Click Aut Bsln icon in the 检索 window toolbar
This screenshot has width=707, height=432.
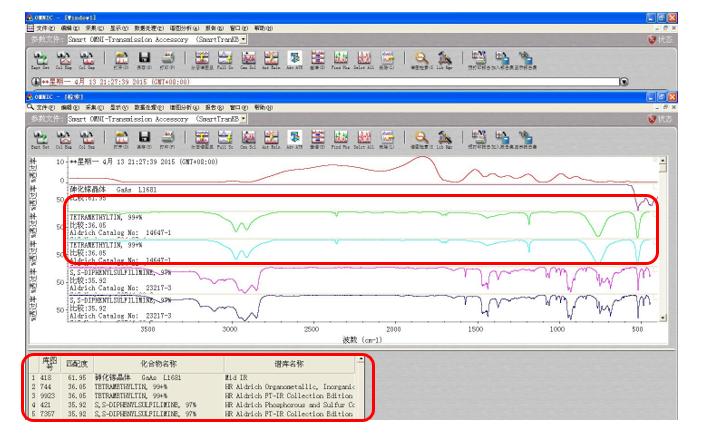coord(271,139)
